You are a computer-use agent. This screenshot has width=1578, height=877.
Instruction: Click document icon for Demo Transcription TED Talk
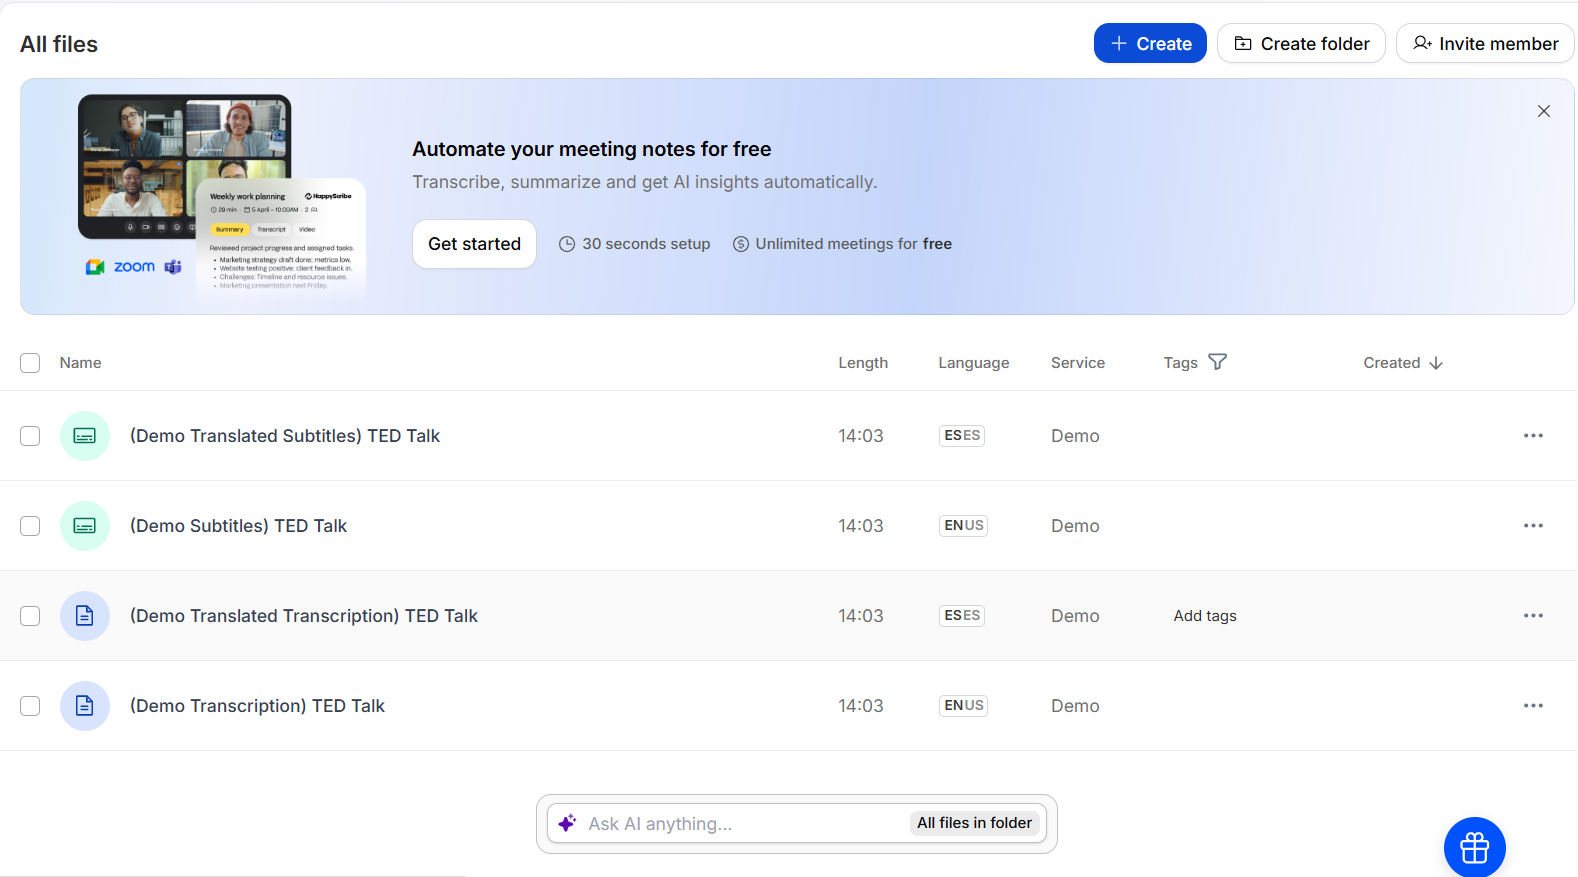pos(85,706)
